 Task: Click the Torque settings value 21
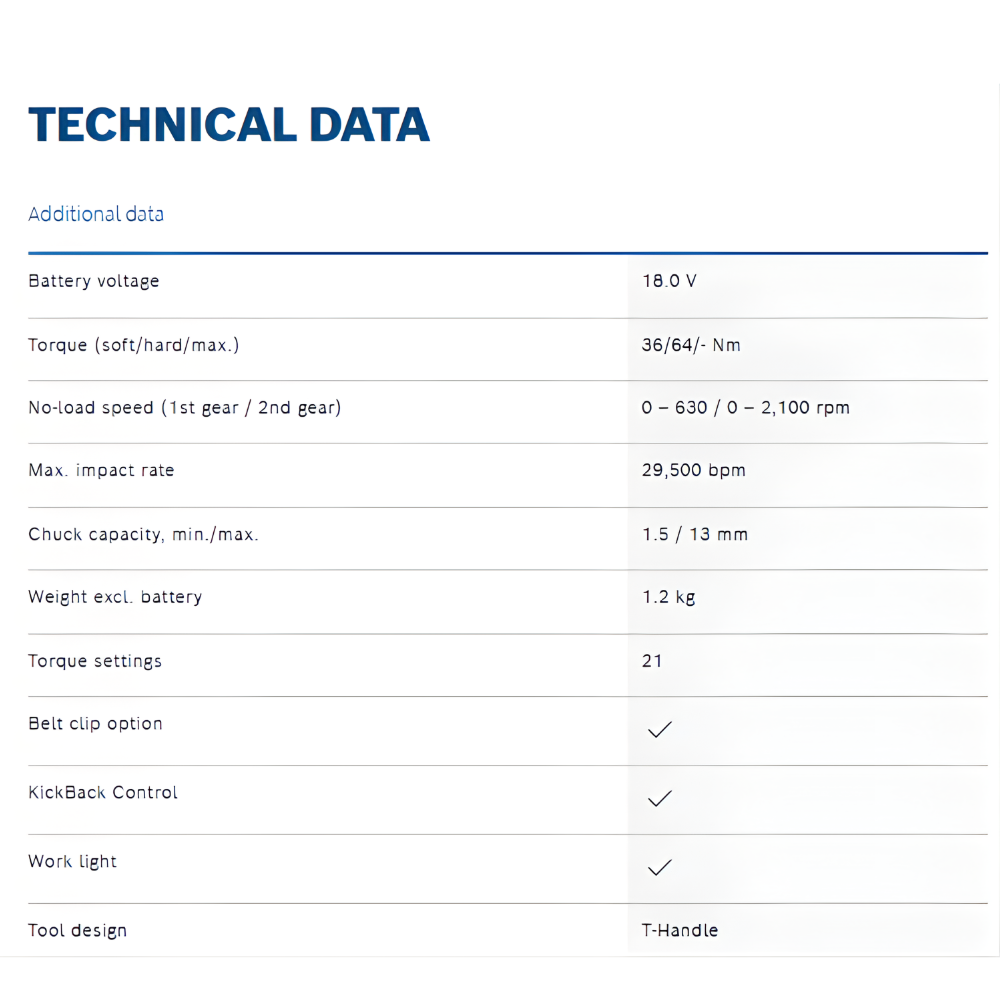click(x=652, y=661)
